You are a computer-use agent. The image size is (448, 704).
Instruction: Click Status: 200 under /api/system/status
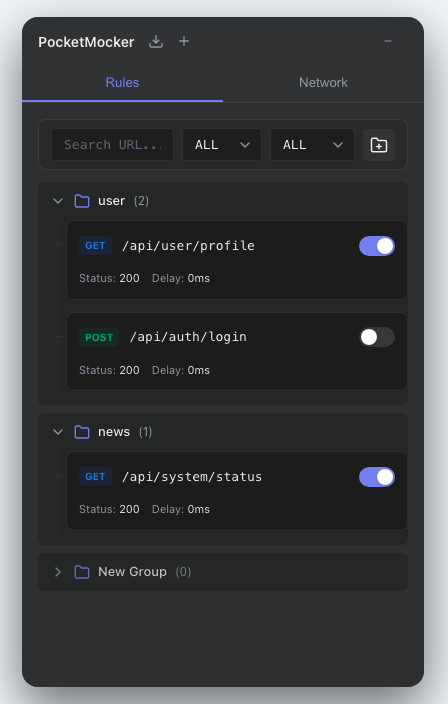pyautogui.click(x=109, y=510)
